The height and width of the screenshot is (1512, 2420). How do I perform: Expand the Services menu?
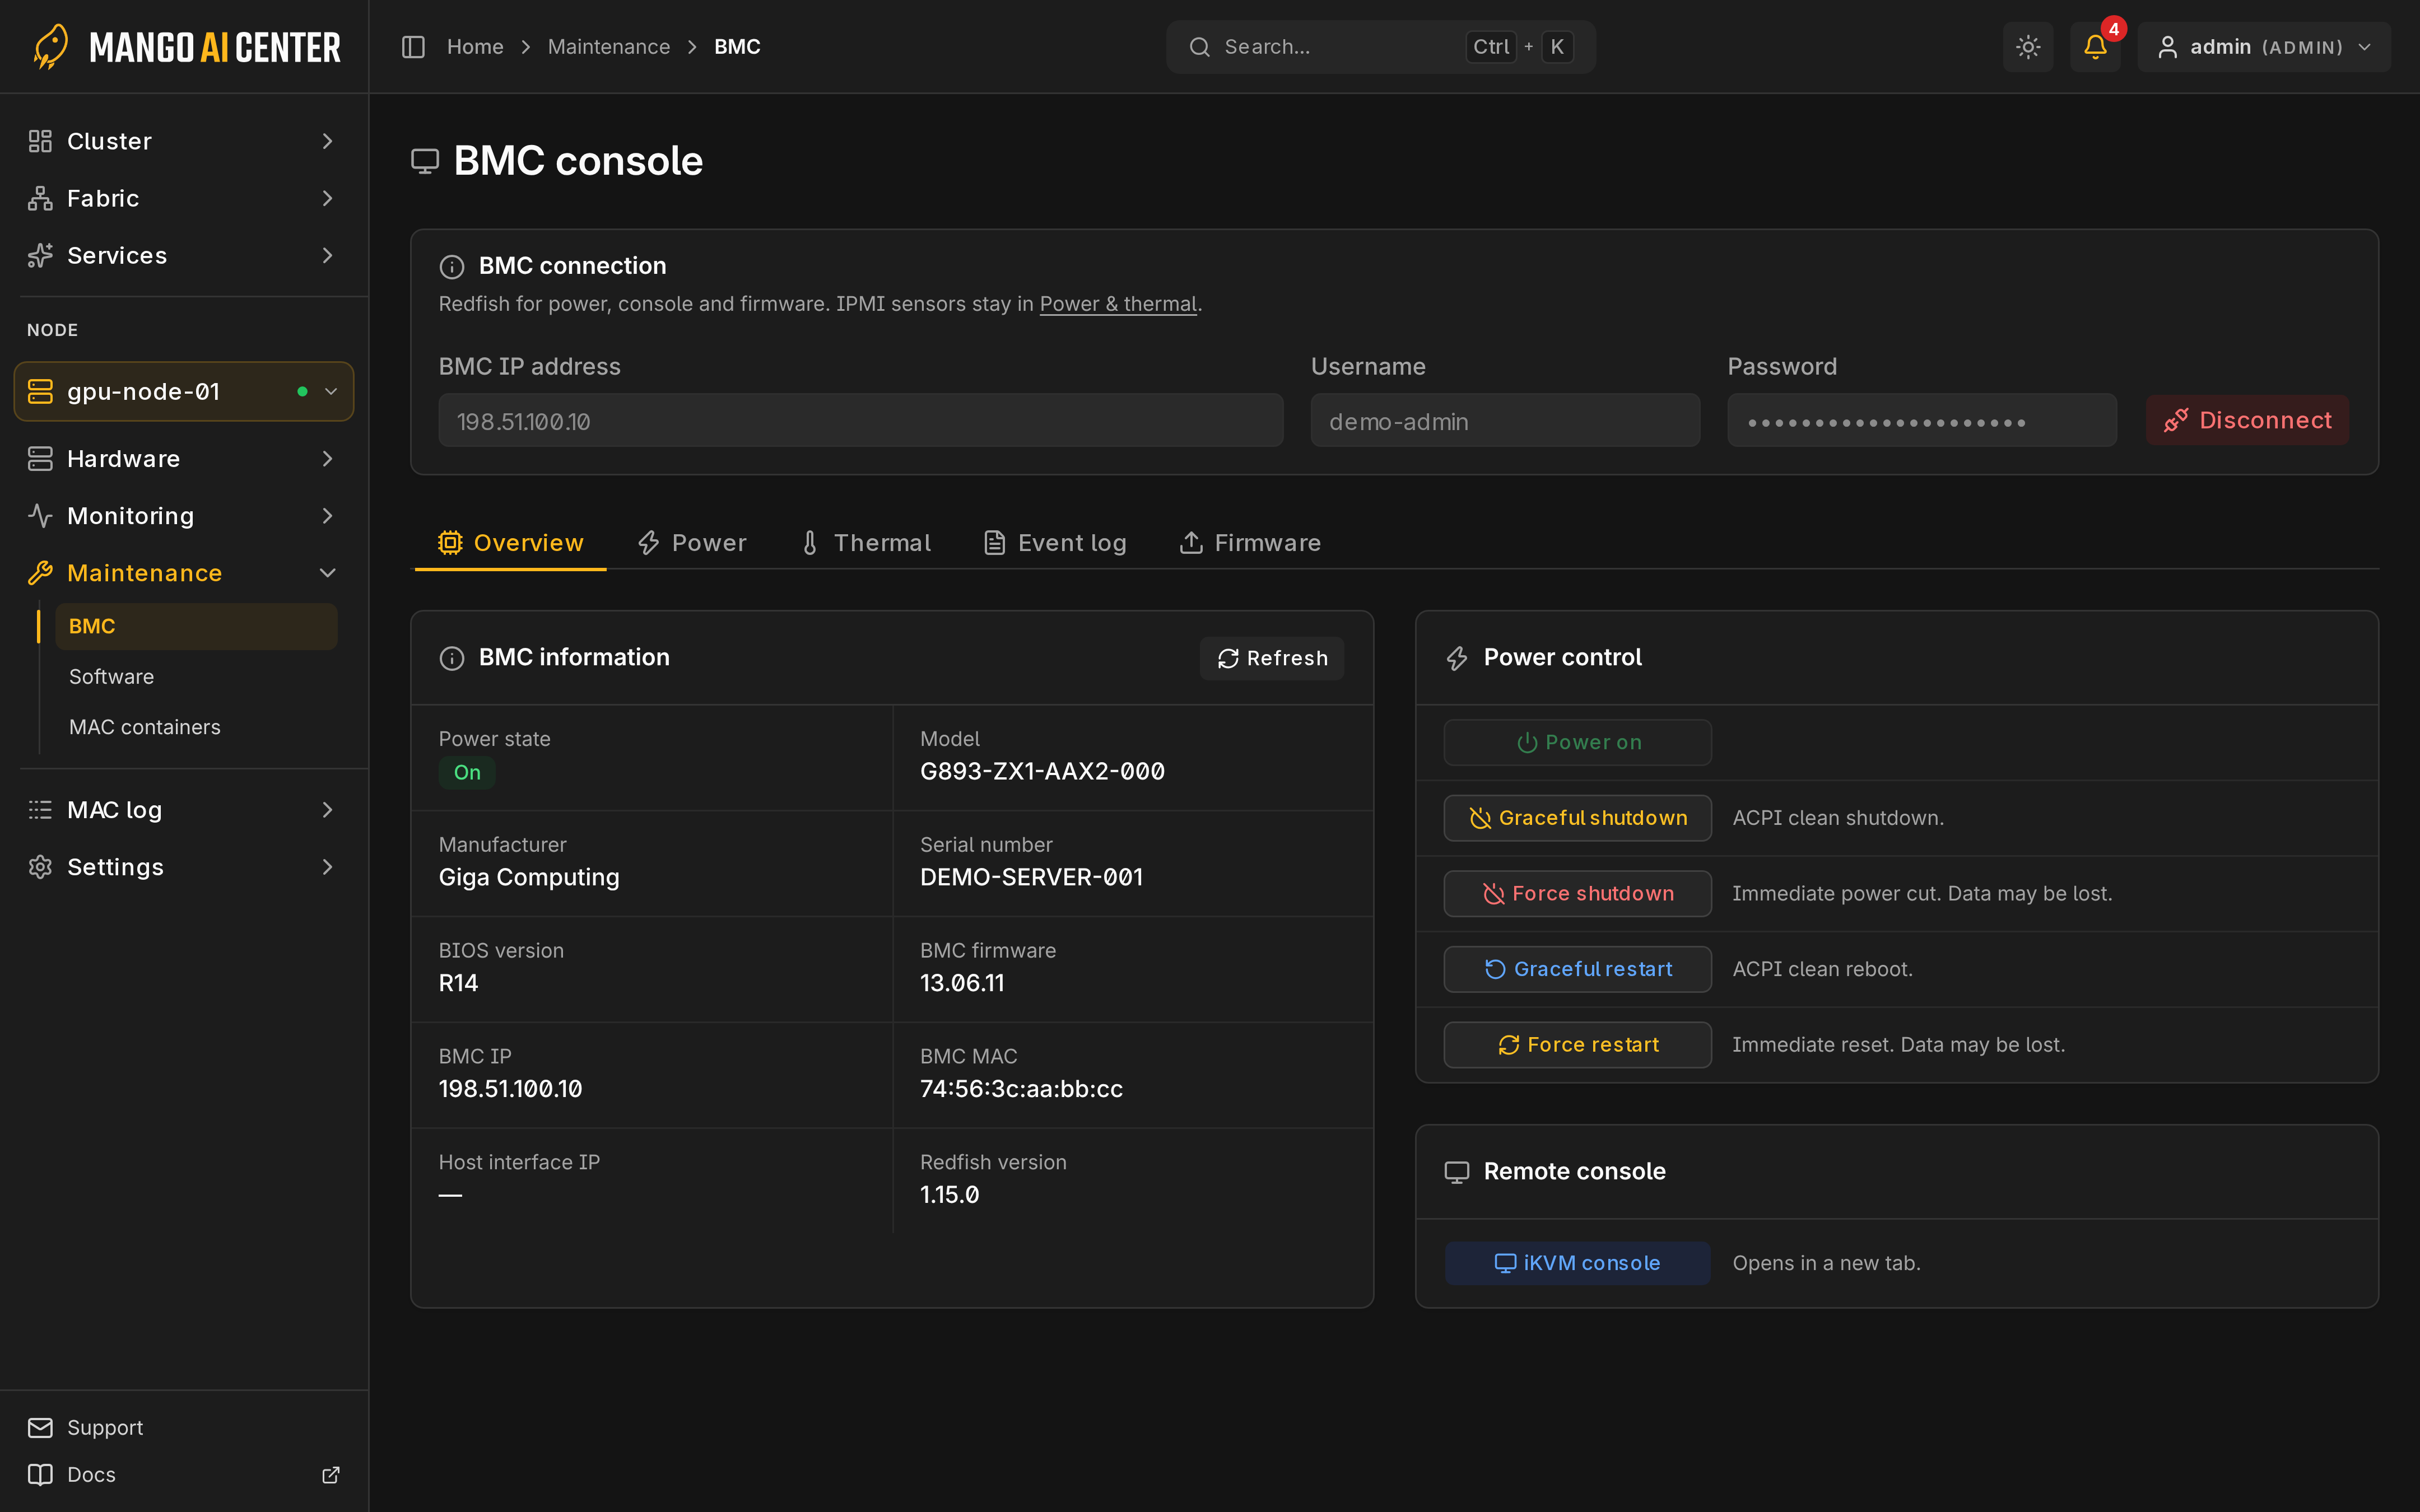[184, 255]
